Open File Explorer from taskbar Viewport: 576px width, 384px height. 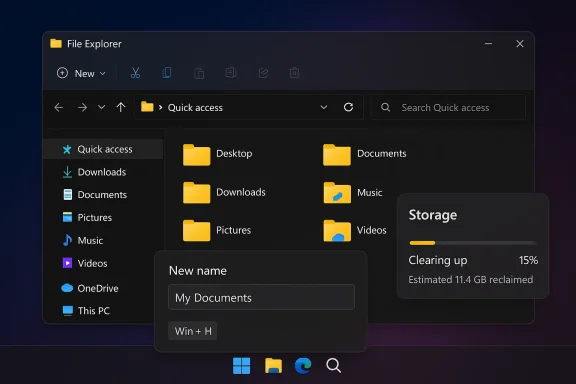pos(273,366)
